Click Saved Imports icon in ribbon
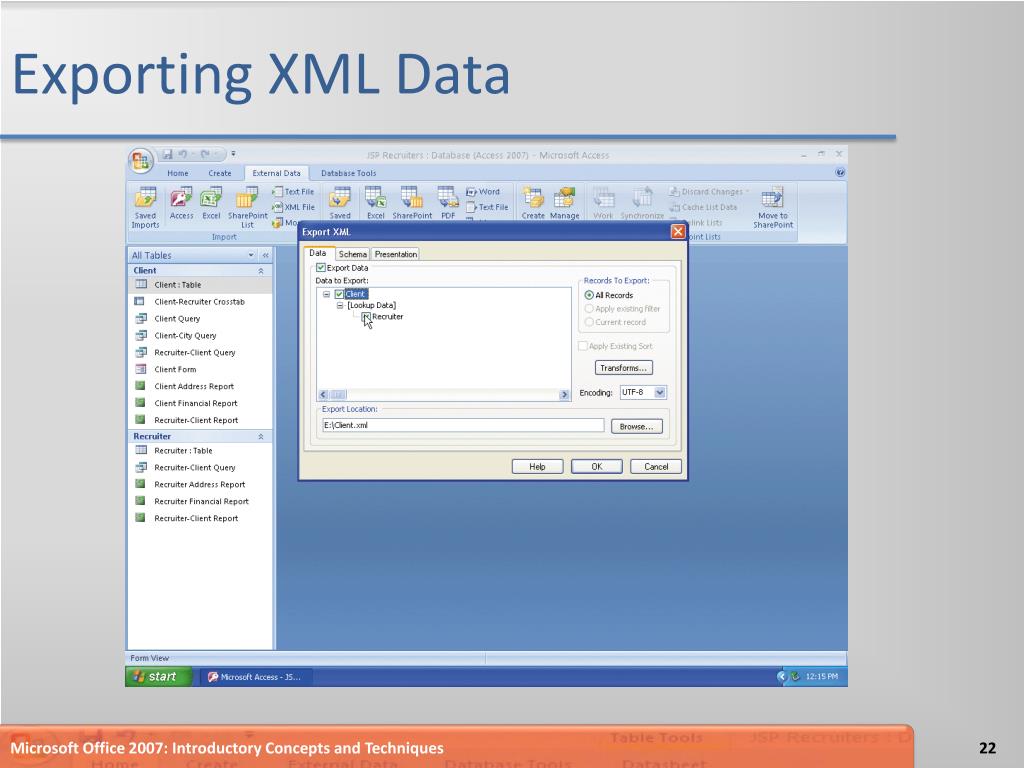 pos(146,208)
